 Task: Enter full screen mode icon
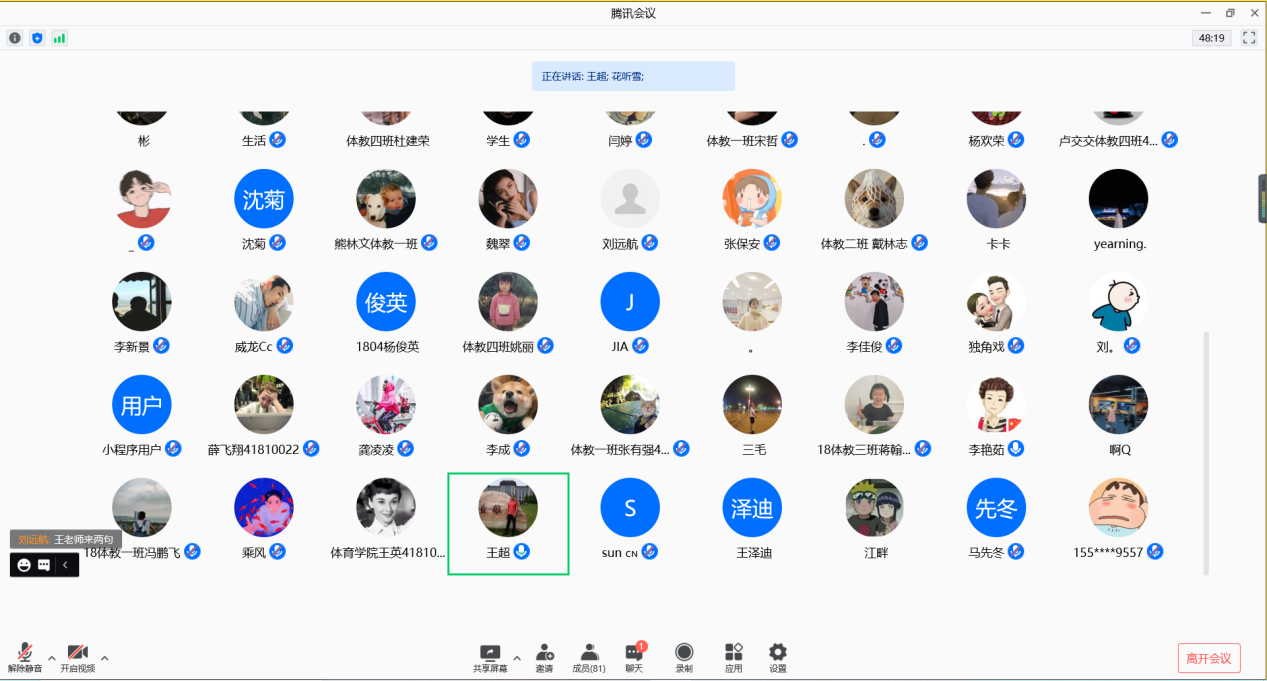click(x=1249, y=38)
